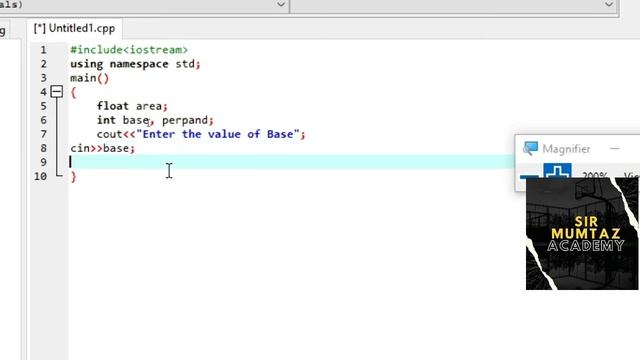Switch to the Untitled1.cpp tab
Image resolution: width=640 pixels, height=360 pixels.
coord(74,29)
